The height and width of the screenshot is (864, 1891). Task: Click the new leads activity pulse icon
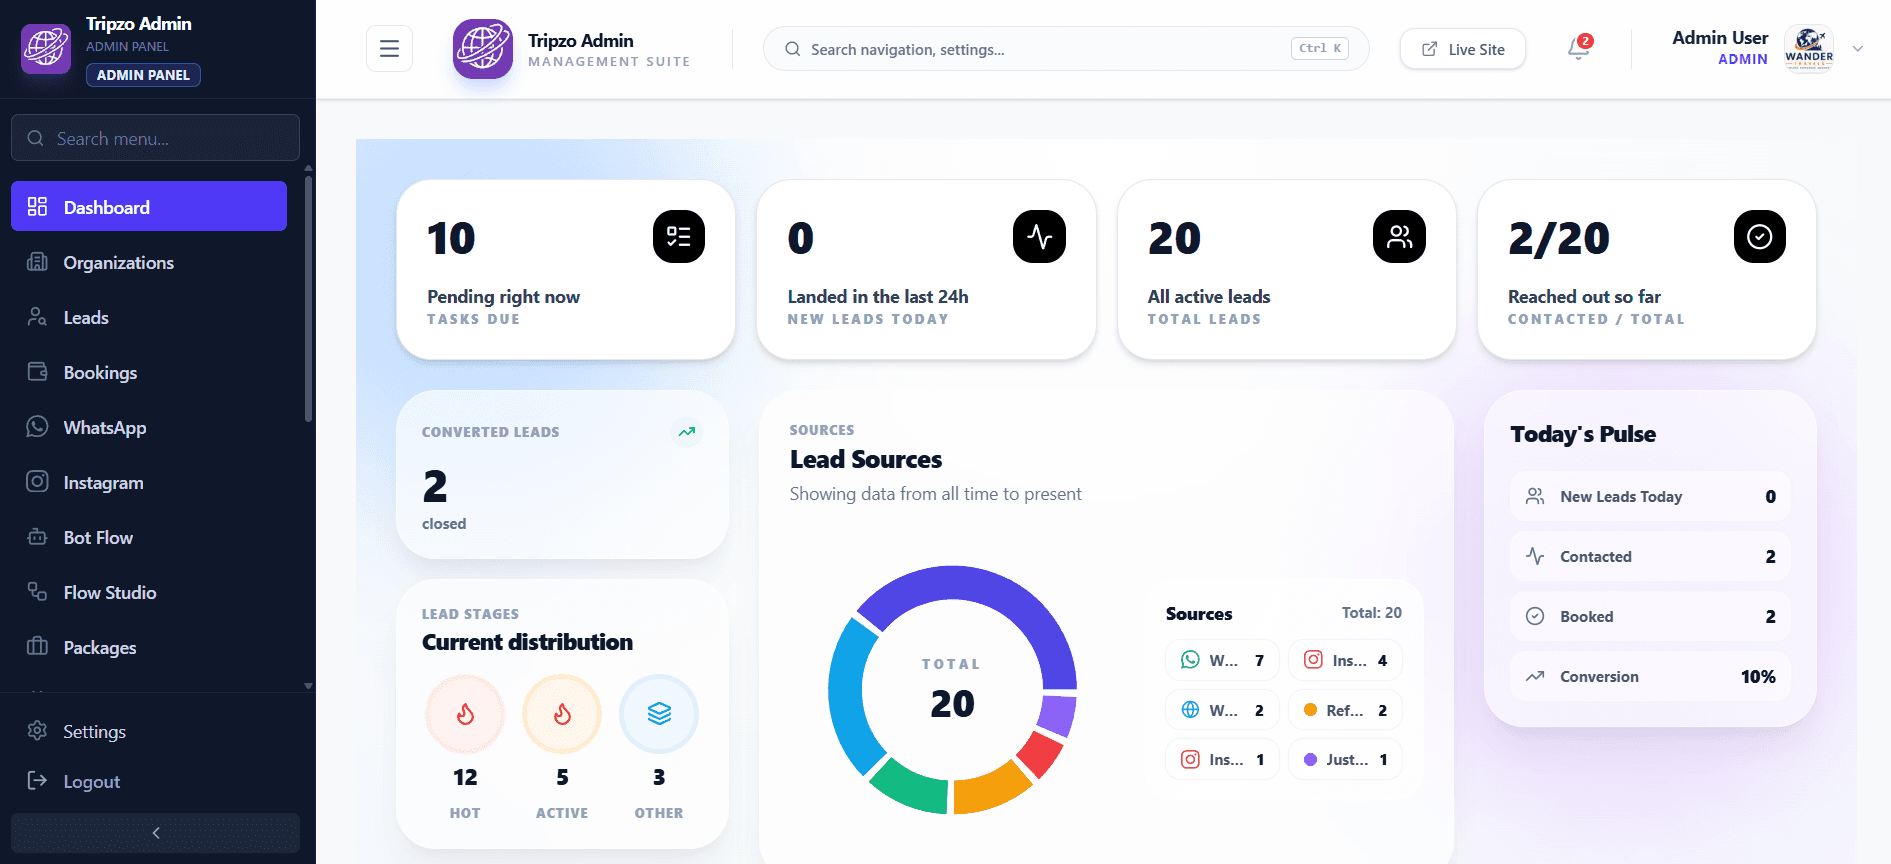pyautogui.click(x=1039, y=237)
